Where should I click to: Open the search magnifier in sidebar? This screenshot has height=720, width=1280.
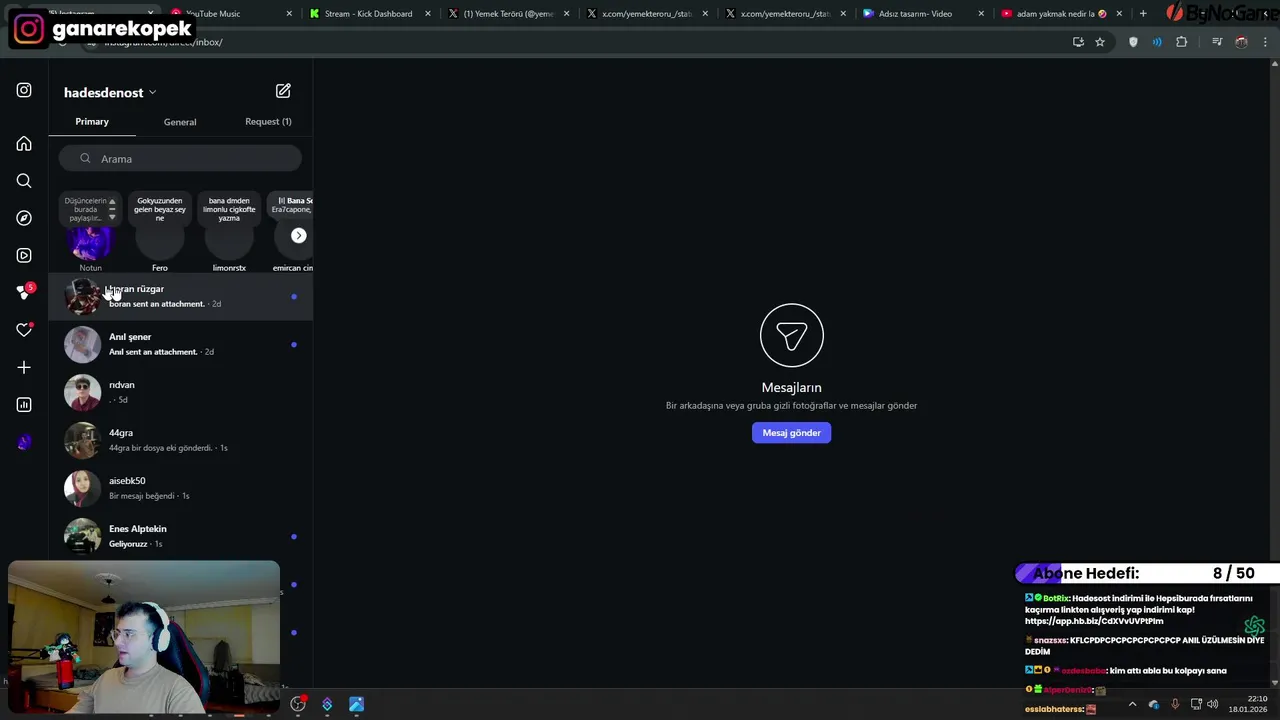coord(24,181)
